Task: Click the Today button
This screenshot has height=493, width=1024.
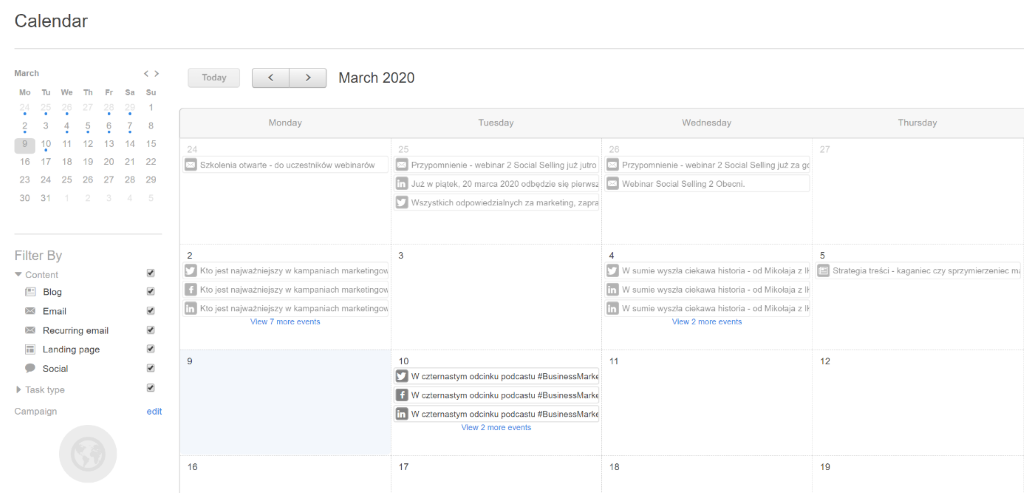Action: 213,78
